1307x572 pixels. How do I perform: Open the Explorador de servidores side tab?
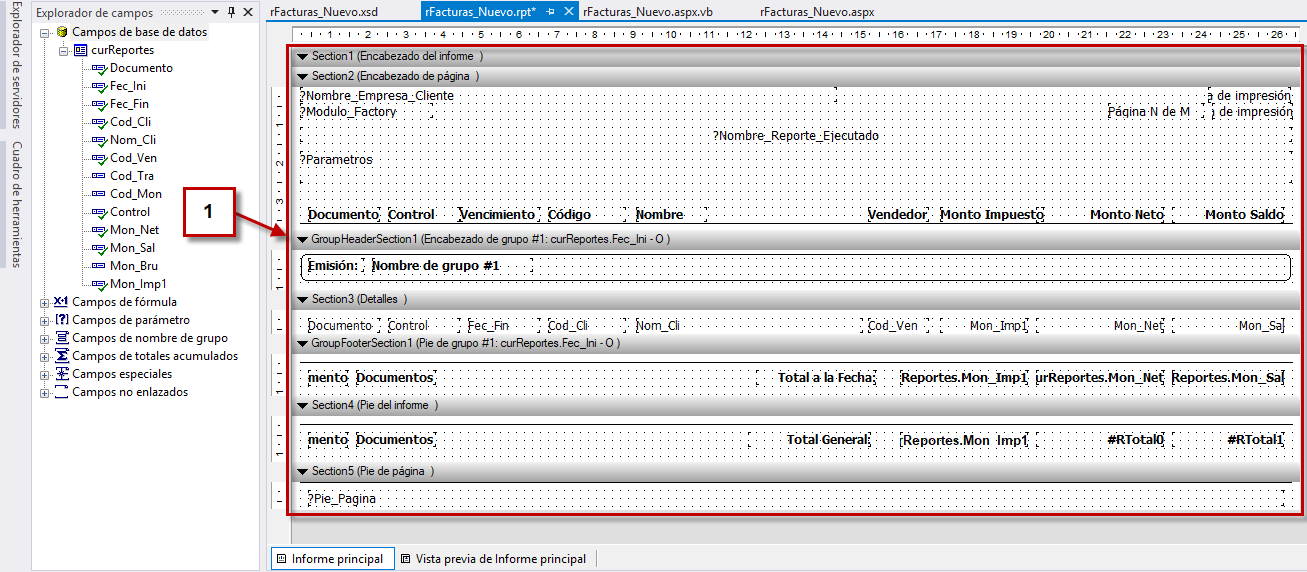(14, 64)
